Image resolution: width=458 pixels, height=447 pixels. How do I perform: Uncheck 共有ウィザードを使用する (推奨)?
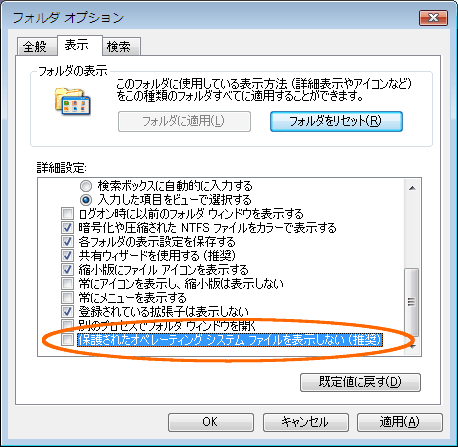(x=67, y=256)
